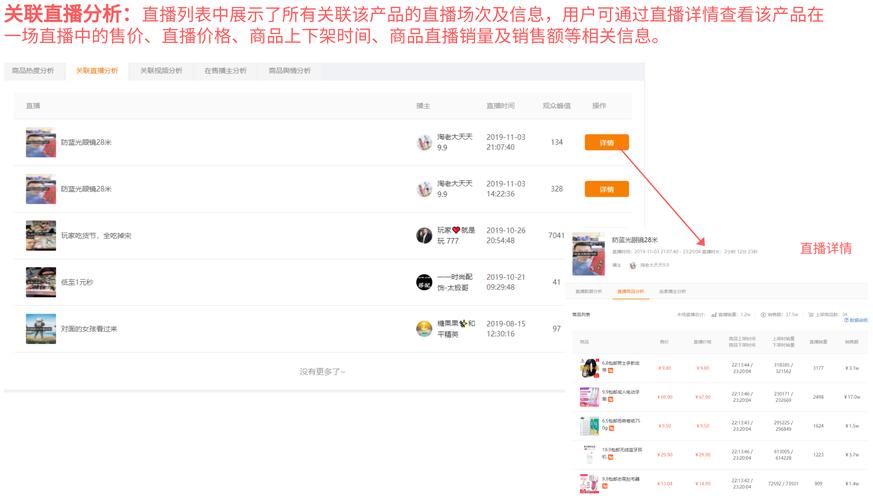Switch to the 商品舆情分析 tab
The height and width of the screenshot is (500, 873).
290,71
